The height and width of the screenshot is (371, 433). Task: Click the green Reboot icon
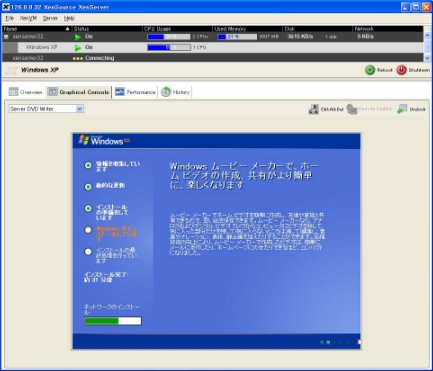pyautogui.click(x=370, y=70)
